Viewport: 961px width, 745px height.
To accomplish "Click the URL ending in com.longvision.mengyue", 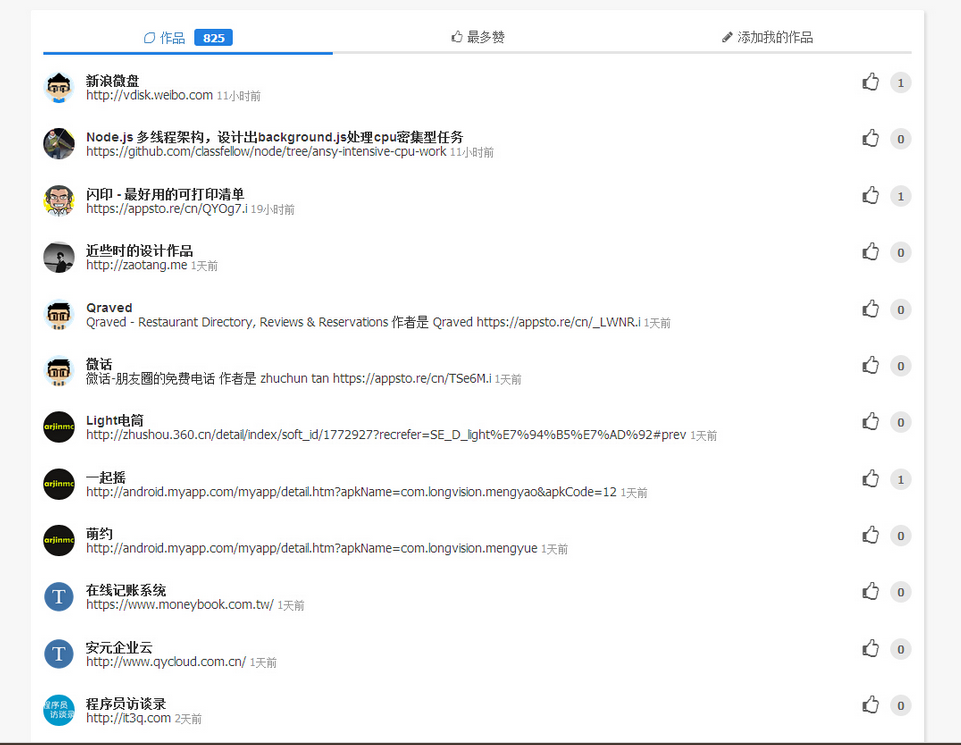I will point(312,548).
